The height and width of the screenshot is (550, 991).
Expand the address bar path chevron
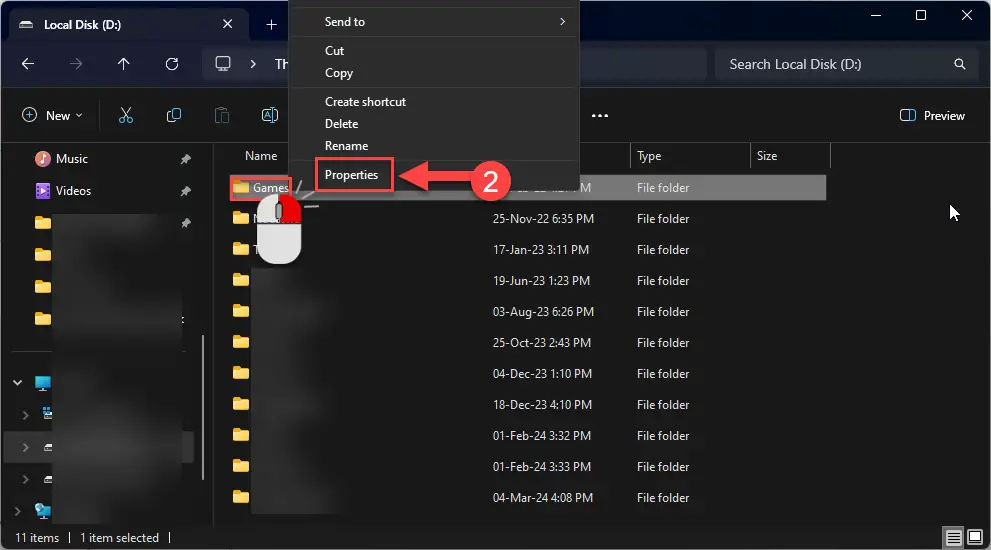pyautogui.click(x=253, y=64)
